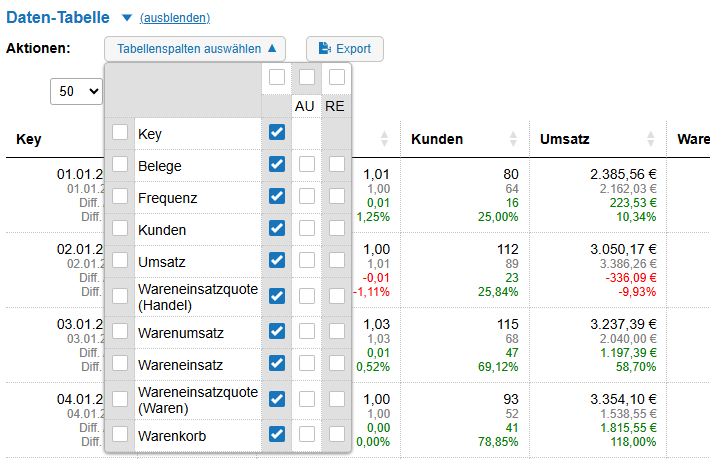Screen dimensions: 710x460
Task: Toggle the header checkbox above AU
Action: point(307,77)
